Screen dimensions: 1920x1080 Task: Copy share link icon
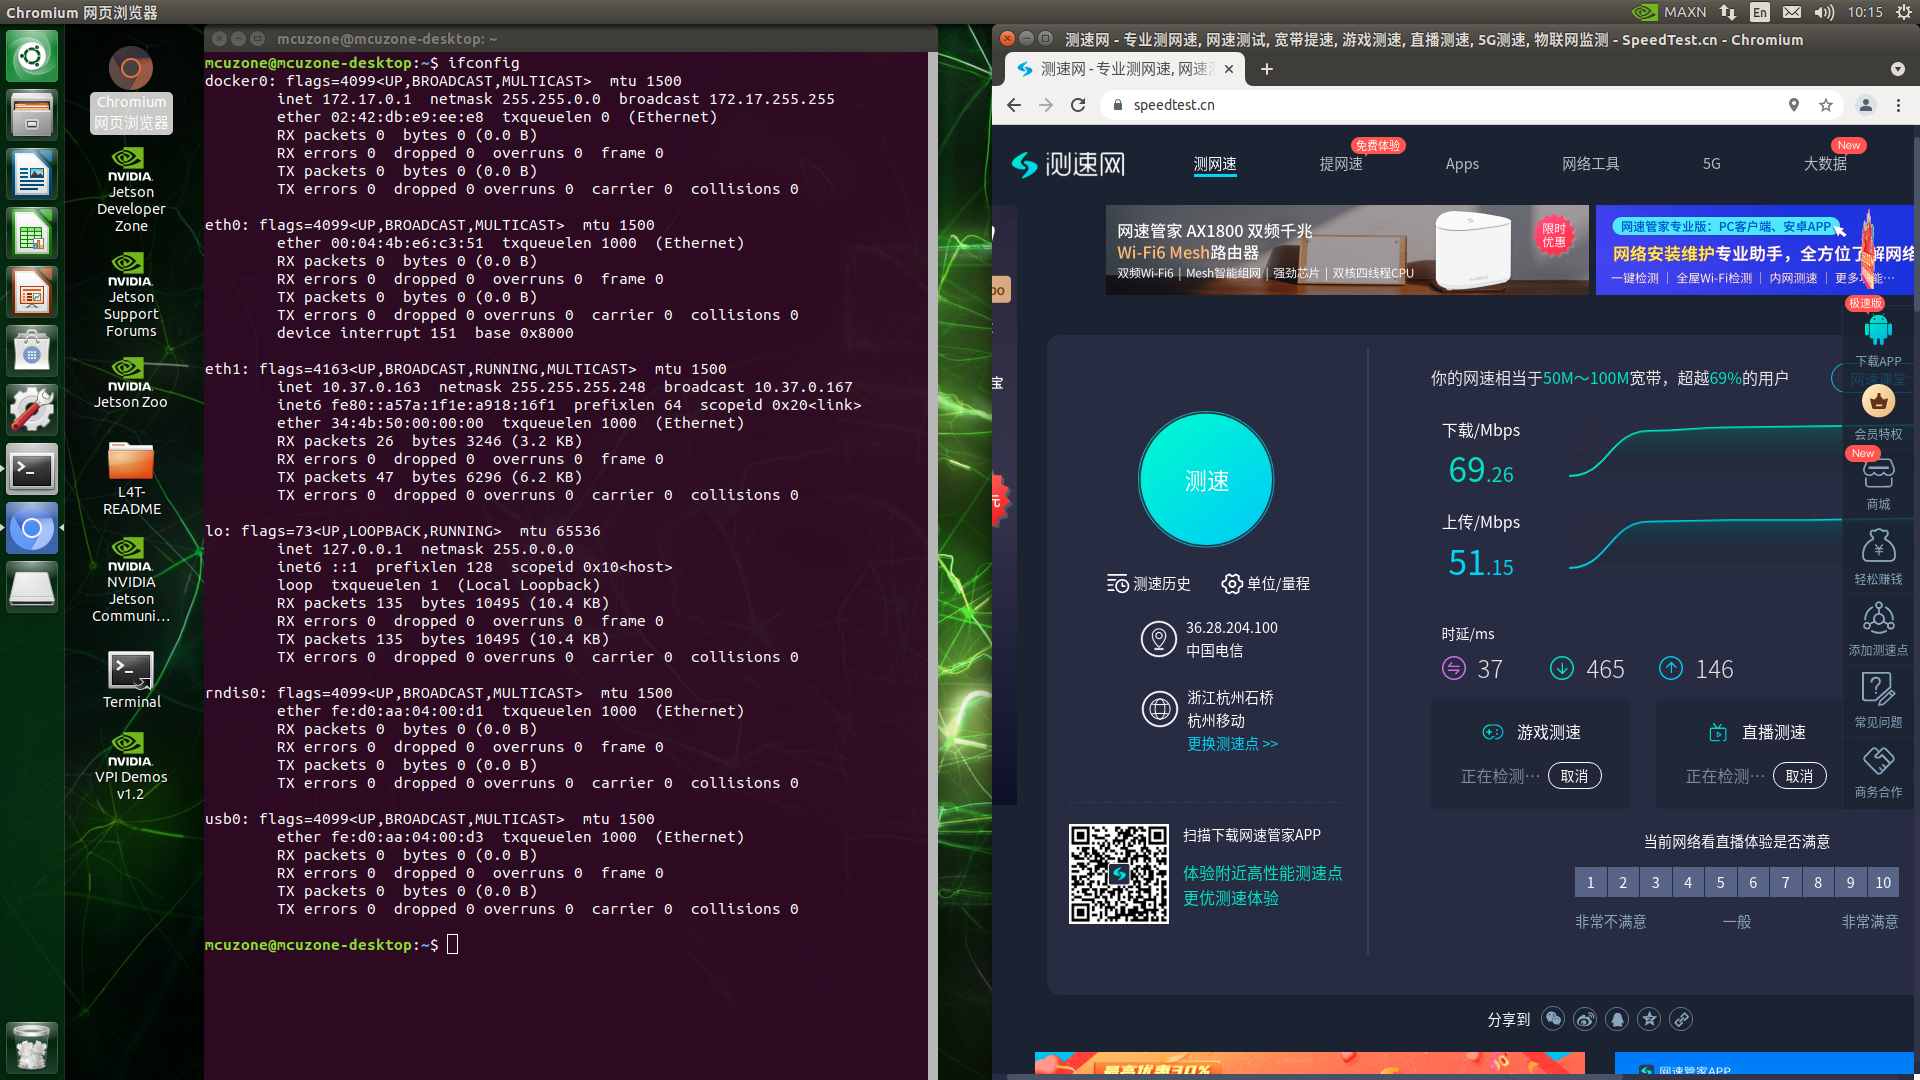click(x=1681, y=1019)
